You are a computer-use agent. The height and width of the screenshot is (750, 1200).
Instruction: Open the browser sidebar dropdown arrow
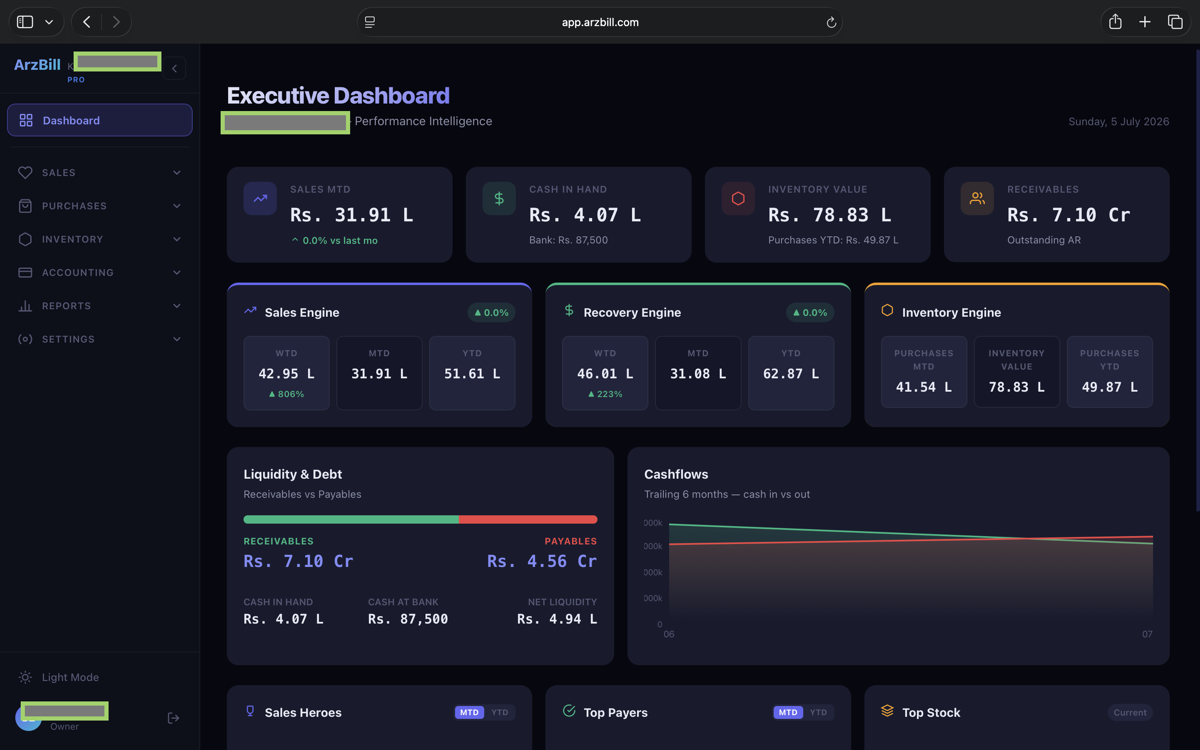coord(49,22)
